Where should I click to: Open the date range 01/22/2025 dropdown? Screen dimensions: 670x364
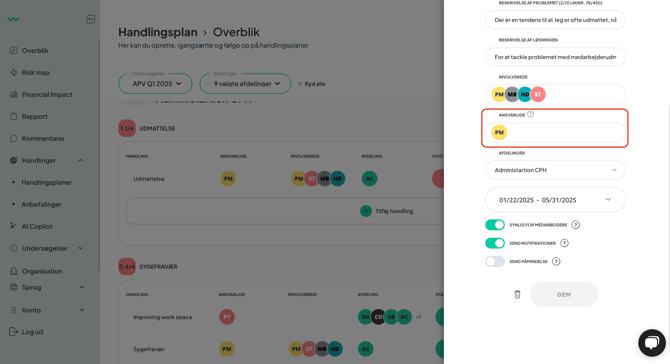coord(555,200)
